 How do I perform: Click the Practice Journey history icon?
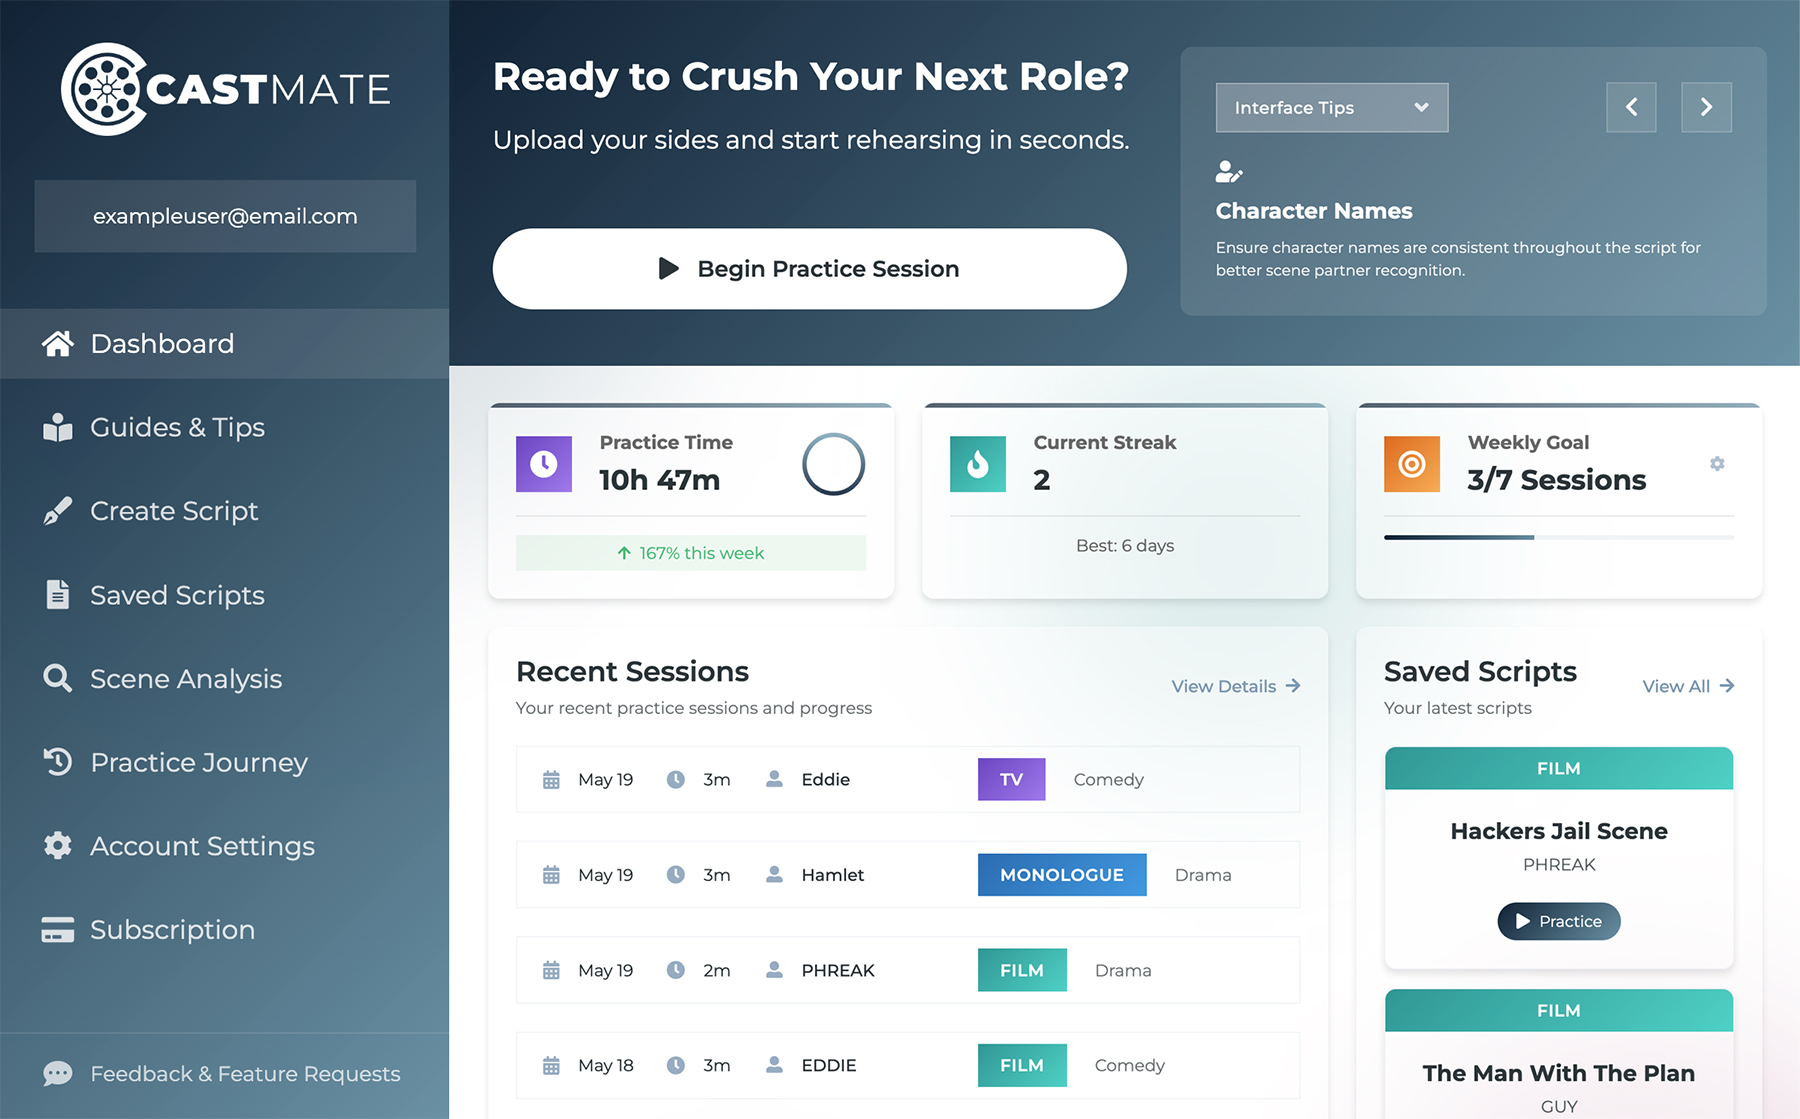[57, 762]
